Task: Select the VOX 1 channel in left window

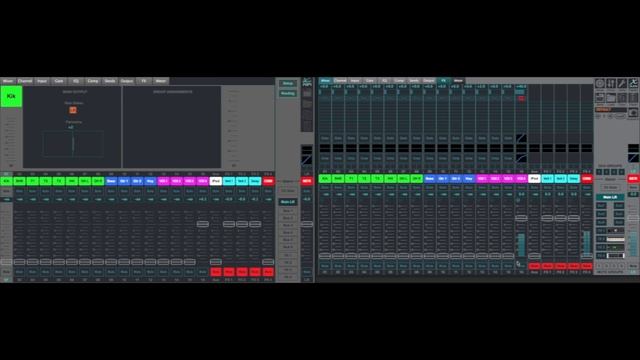Action: click(163, 181)
